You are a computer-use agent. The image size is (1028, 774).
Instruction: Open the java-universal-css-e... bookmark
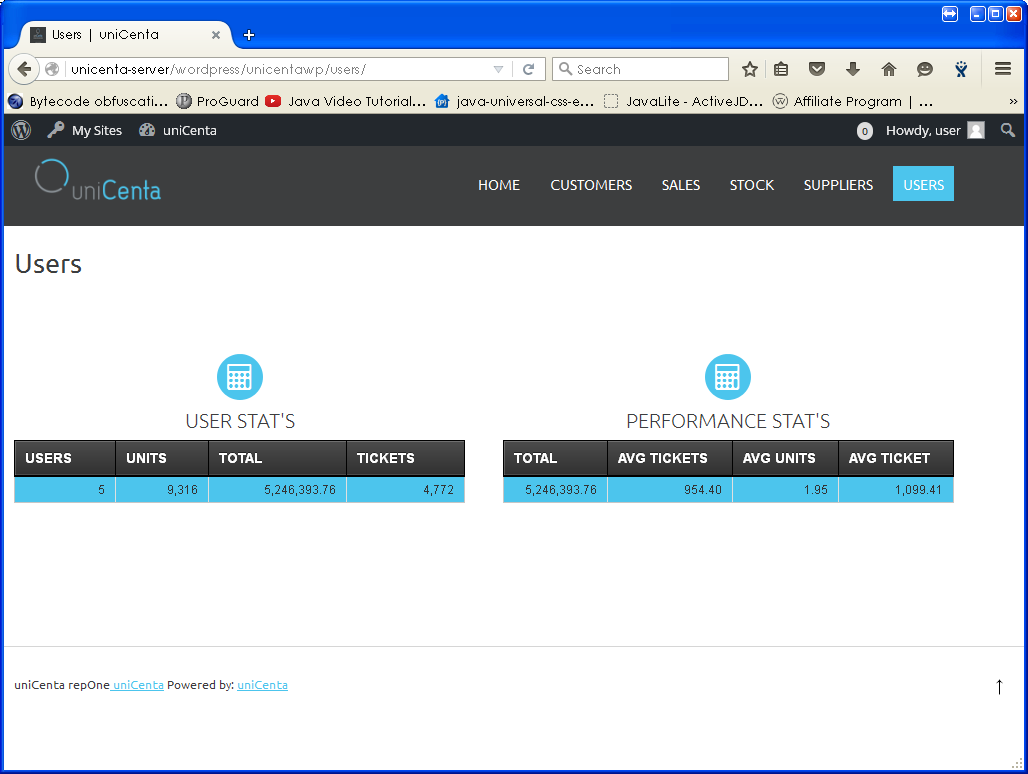[x=515, y=101]
